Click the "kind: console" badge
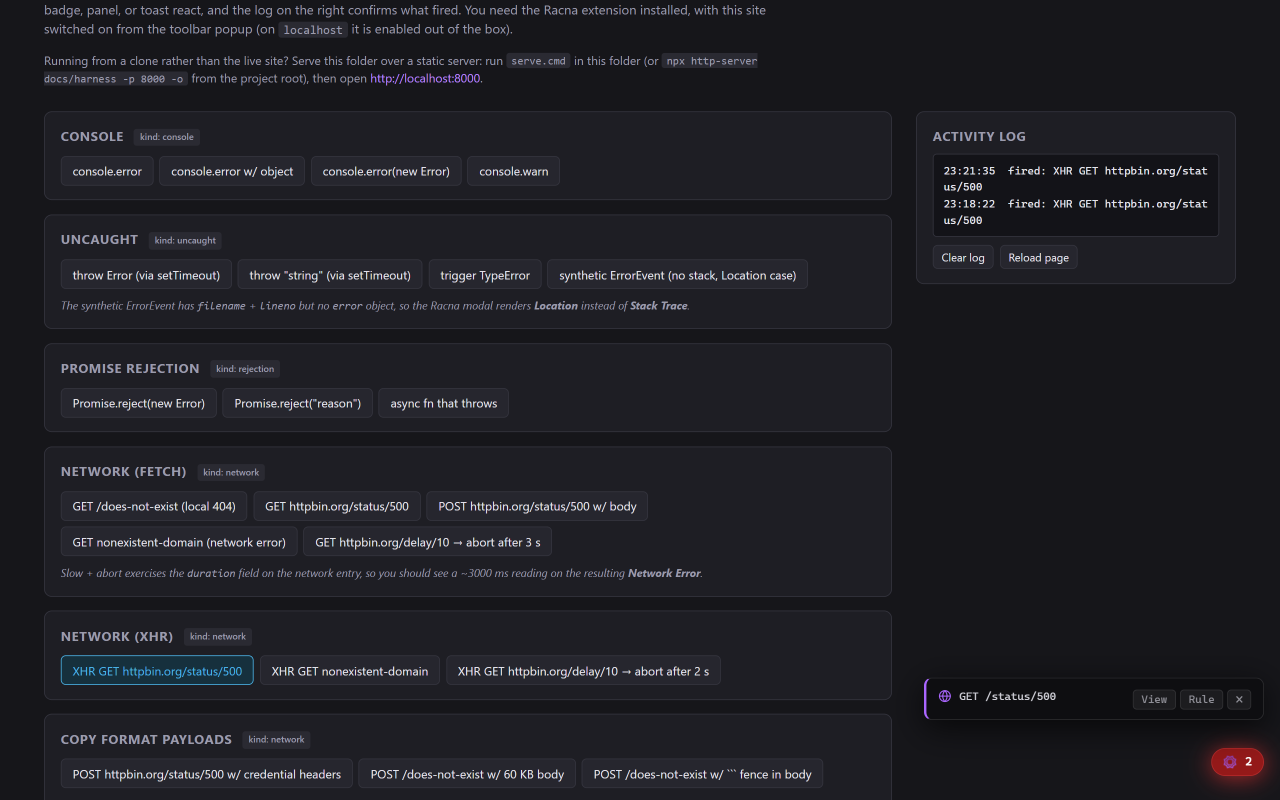Viewport: 1280px width, 800px height. point(167,137)
